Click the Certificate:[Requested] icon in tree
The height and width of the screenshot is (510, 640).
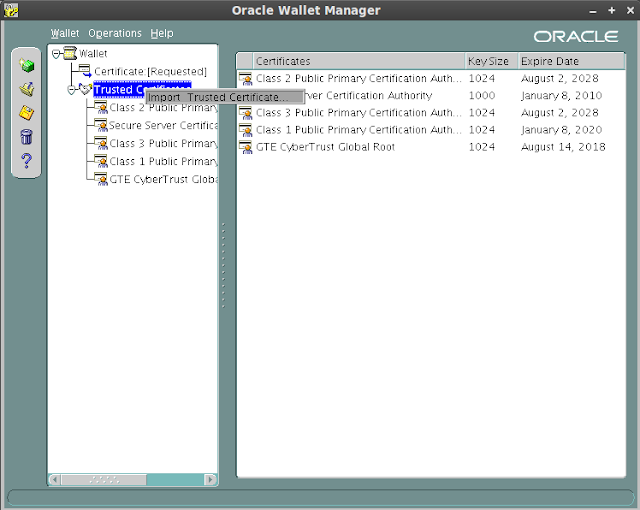click(x=85, y=71)
